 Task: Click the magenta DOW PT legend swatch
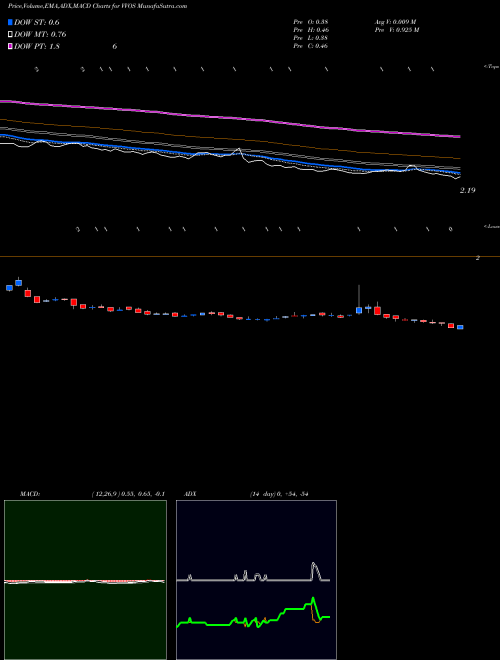10,46
